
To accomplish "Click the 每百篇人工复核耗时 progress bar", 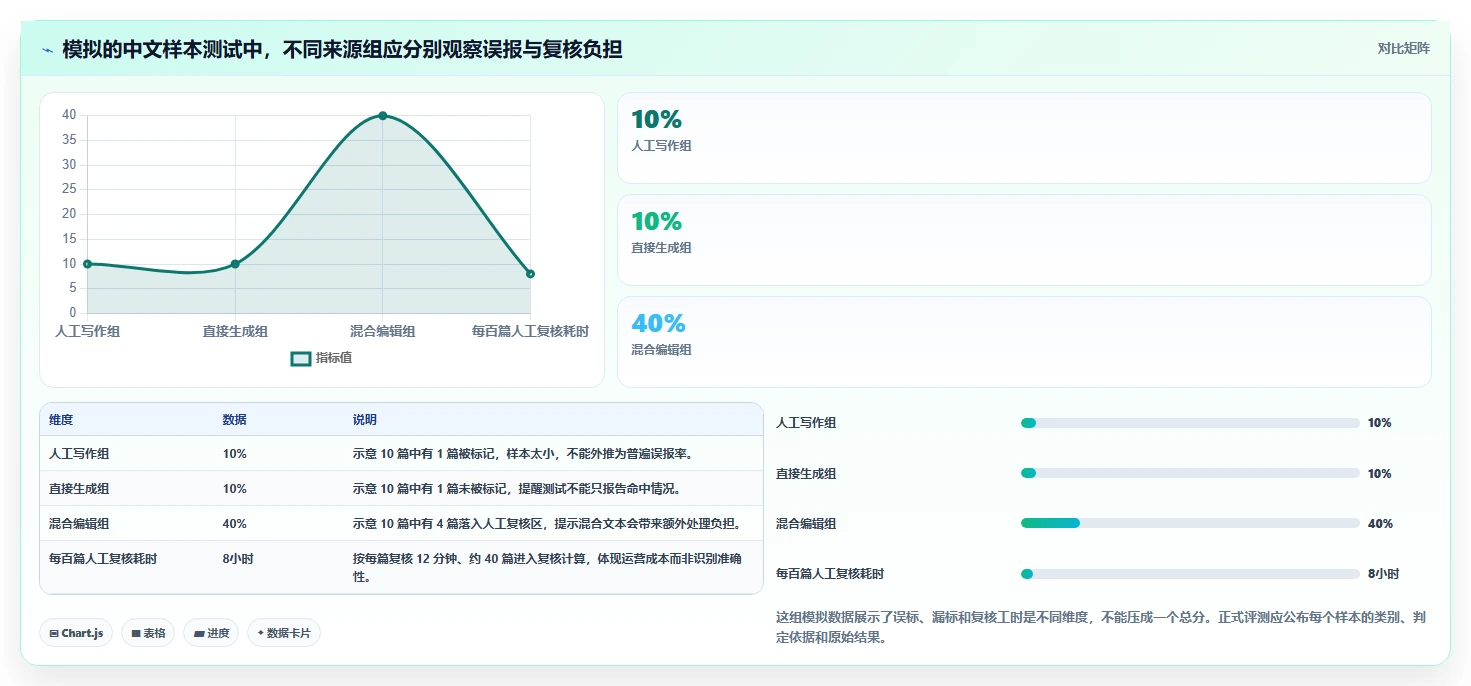I will click(1190, 574).
